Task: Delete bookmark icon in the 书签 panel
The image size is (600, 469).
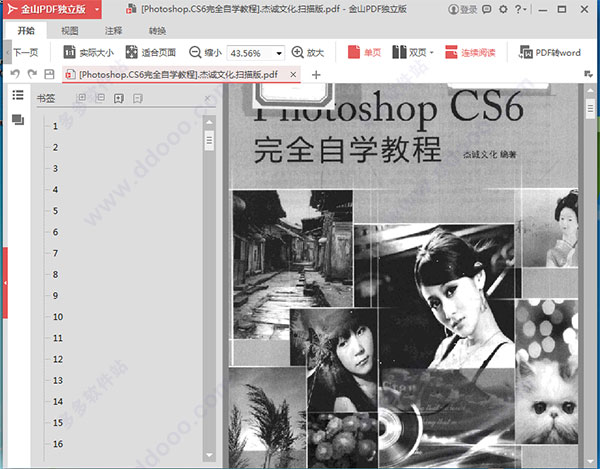Action: pos(138,99)
